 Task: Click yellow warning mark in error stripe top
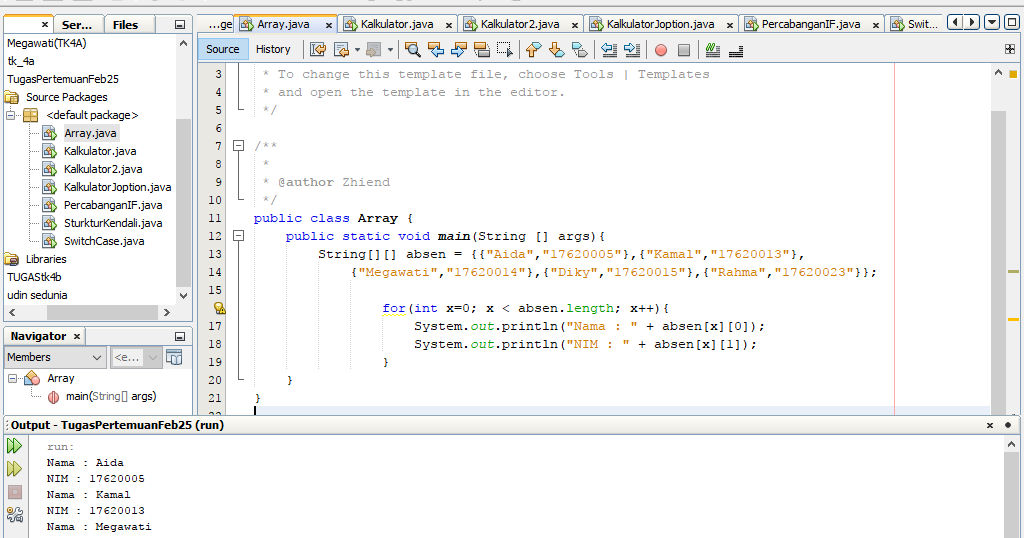click(x=1013, y=74)
